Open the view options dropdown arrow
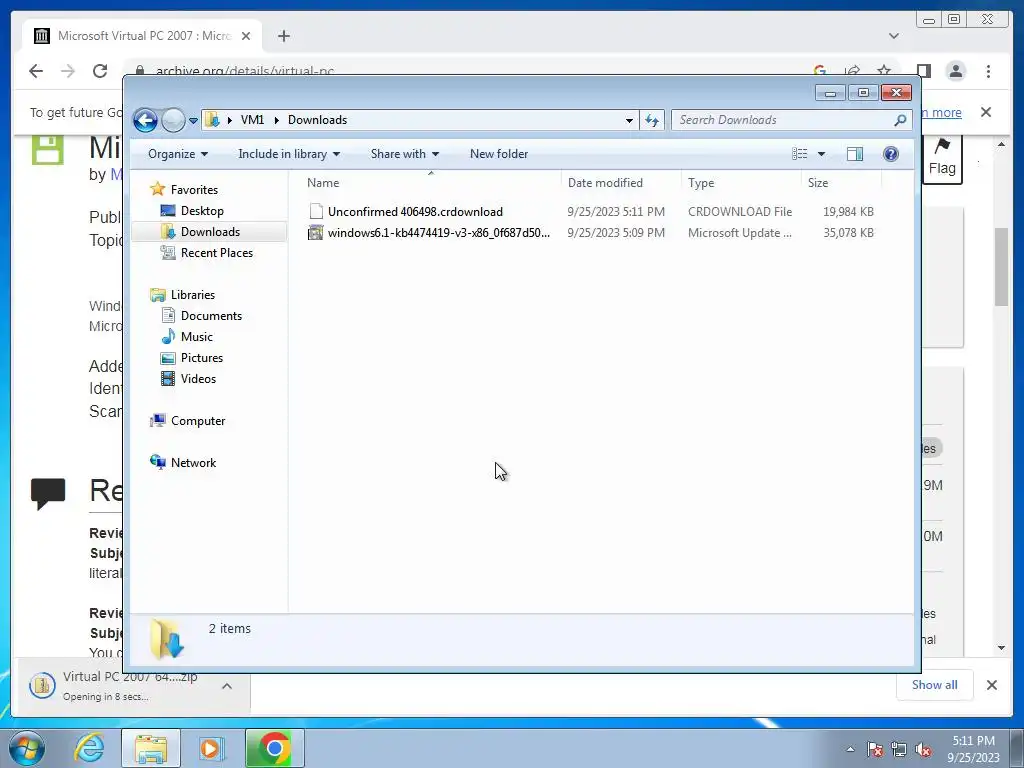Image resolution: width=1024 pixels, height=768 pixels. [x=822, y=154]
